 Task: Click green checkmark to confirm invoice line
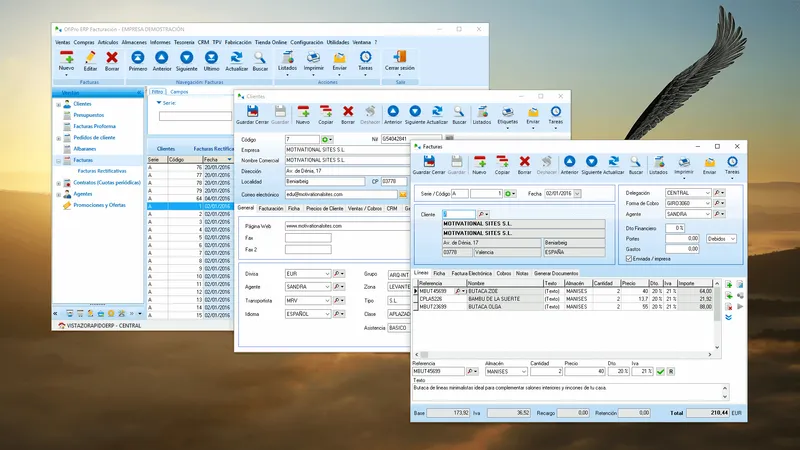click(x=660, y=371)
